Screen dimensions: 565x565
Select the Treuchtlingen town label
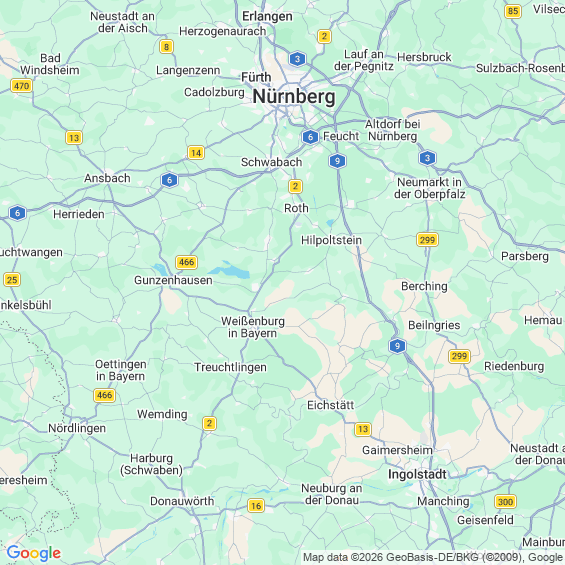[x=231, y=367]
